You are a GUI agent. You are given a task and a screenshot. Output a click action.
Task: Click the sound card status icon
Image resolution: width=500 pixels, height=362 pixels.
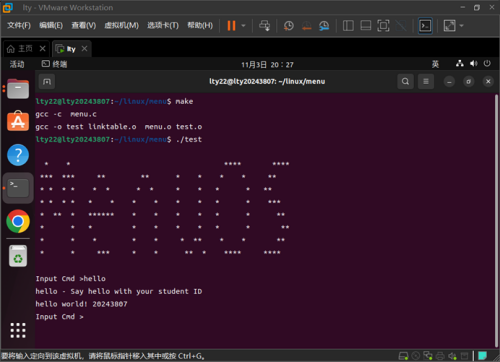[x=452, y=356]
